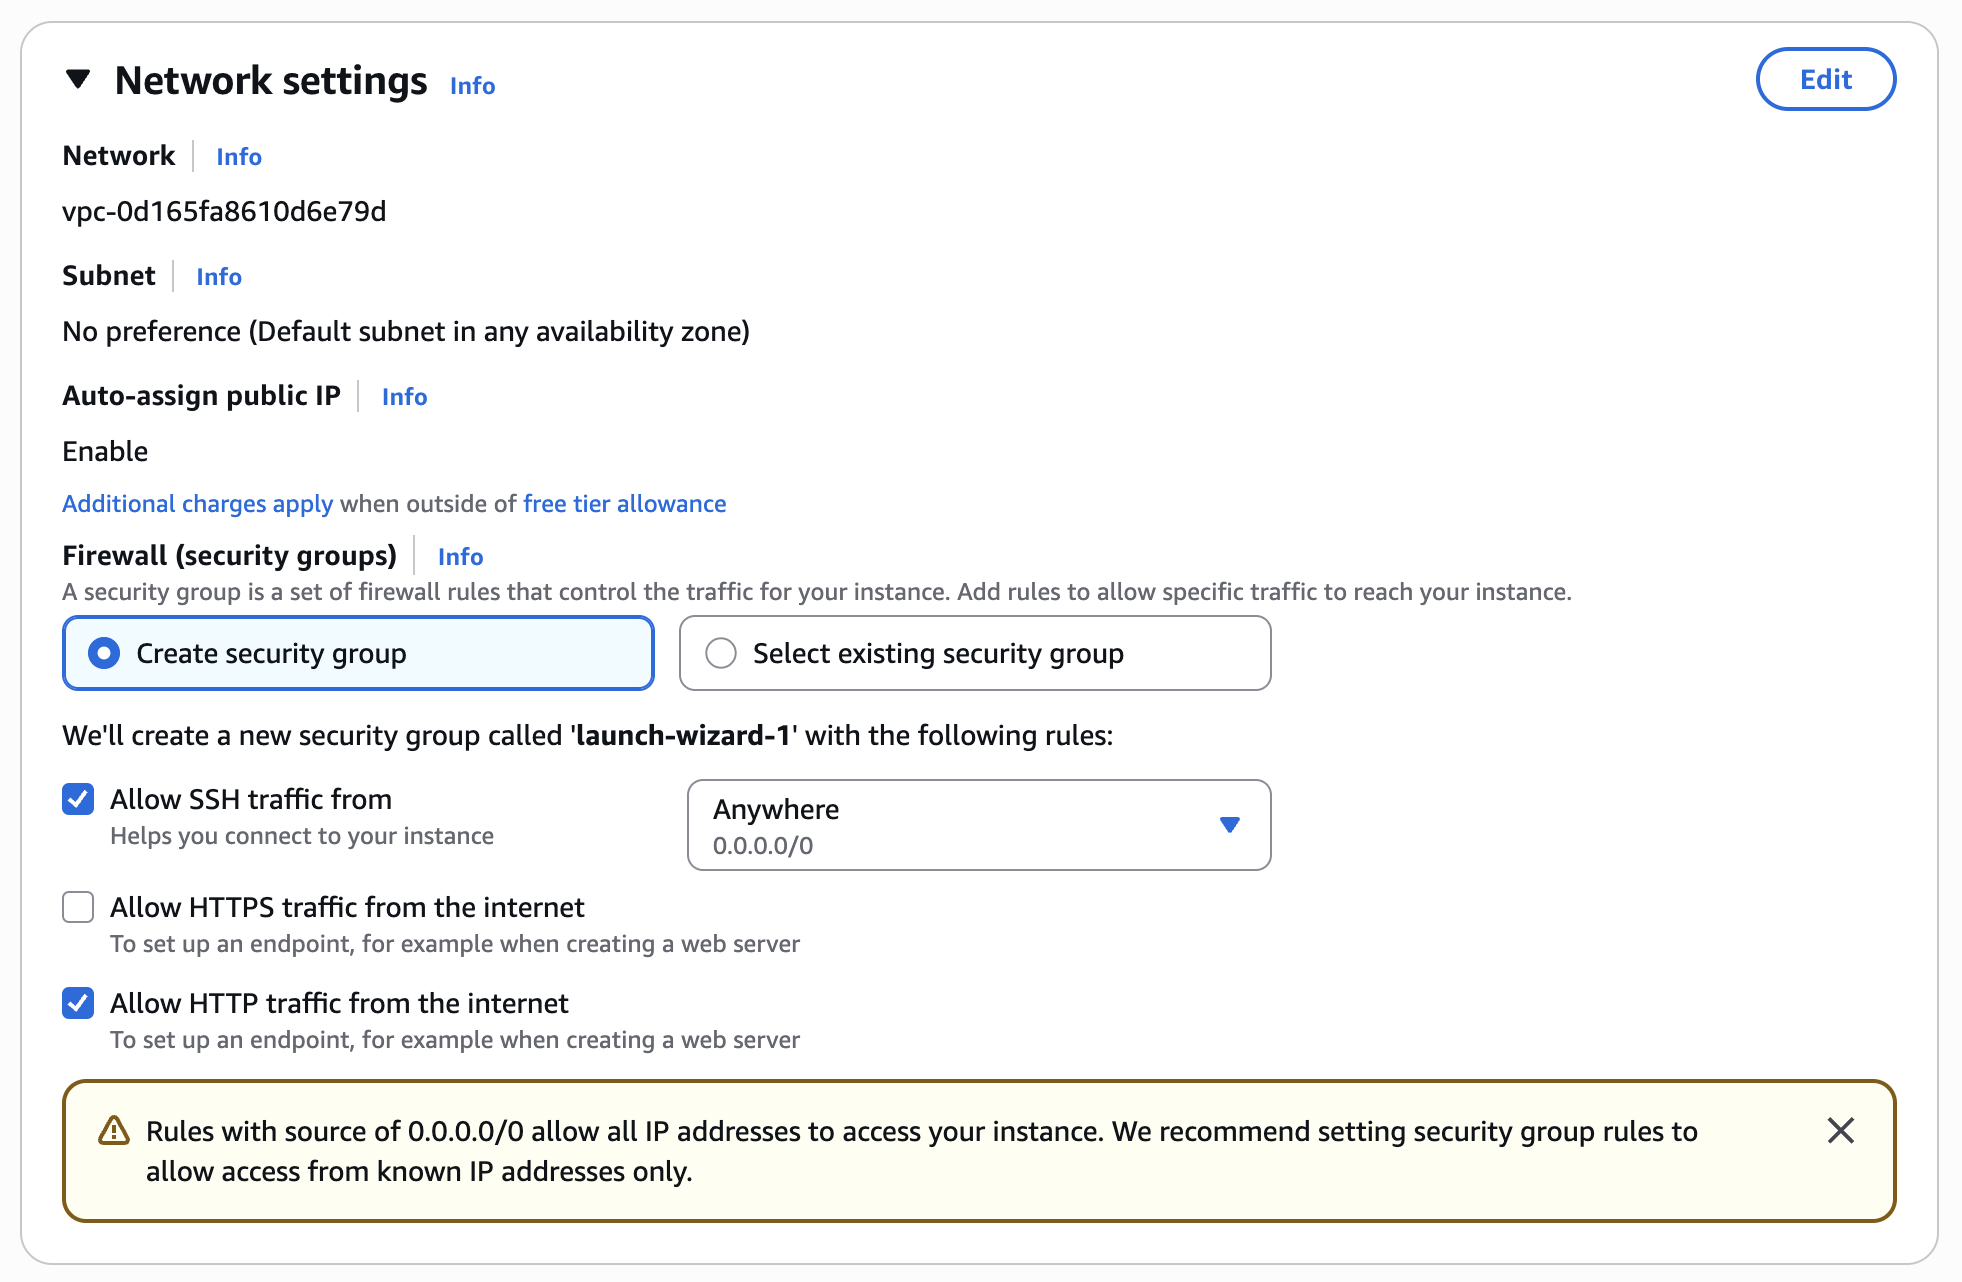The height and width of the screenshot is (1282, 1962).
Task: Disable Allow HTTP traffic from the internet
Action: [x=78, y=1003]
